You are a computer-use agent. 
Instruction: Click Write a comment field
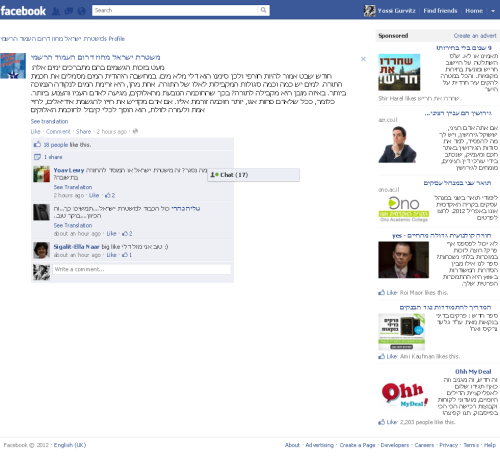pyautogui.click(x=142, y=269)
